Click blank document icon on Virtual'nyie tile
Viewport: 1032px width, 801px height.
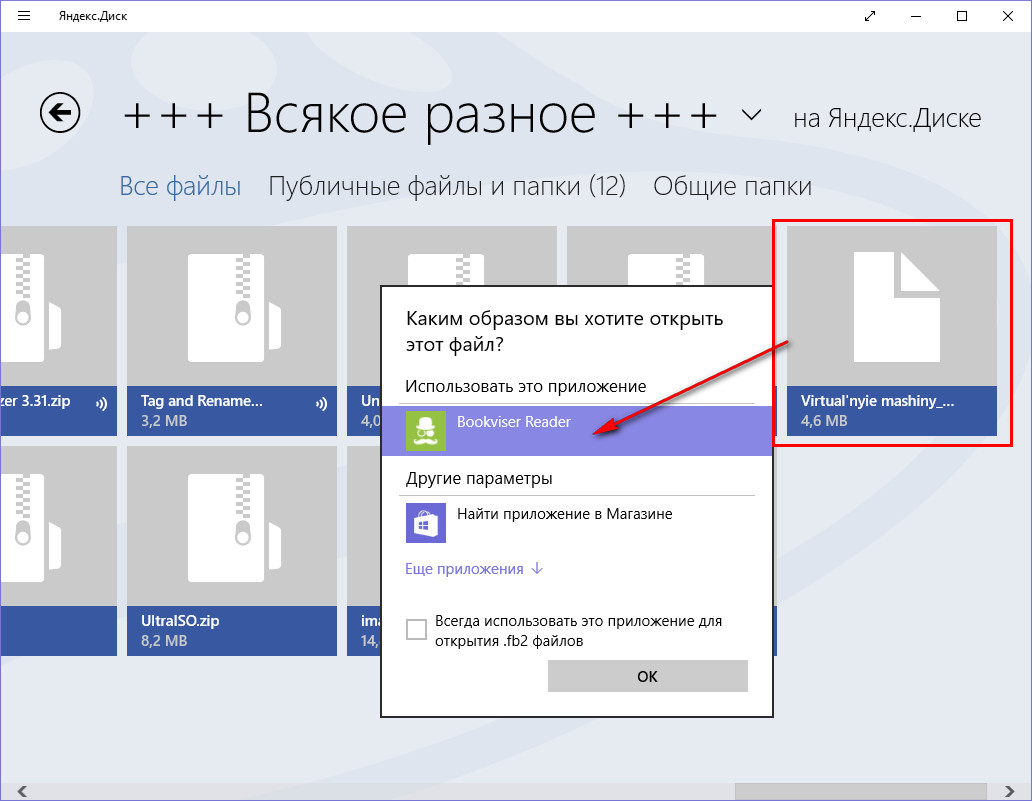(896, 307)
